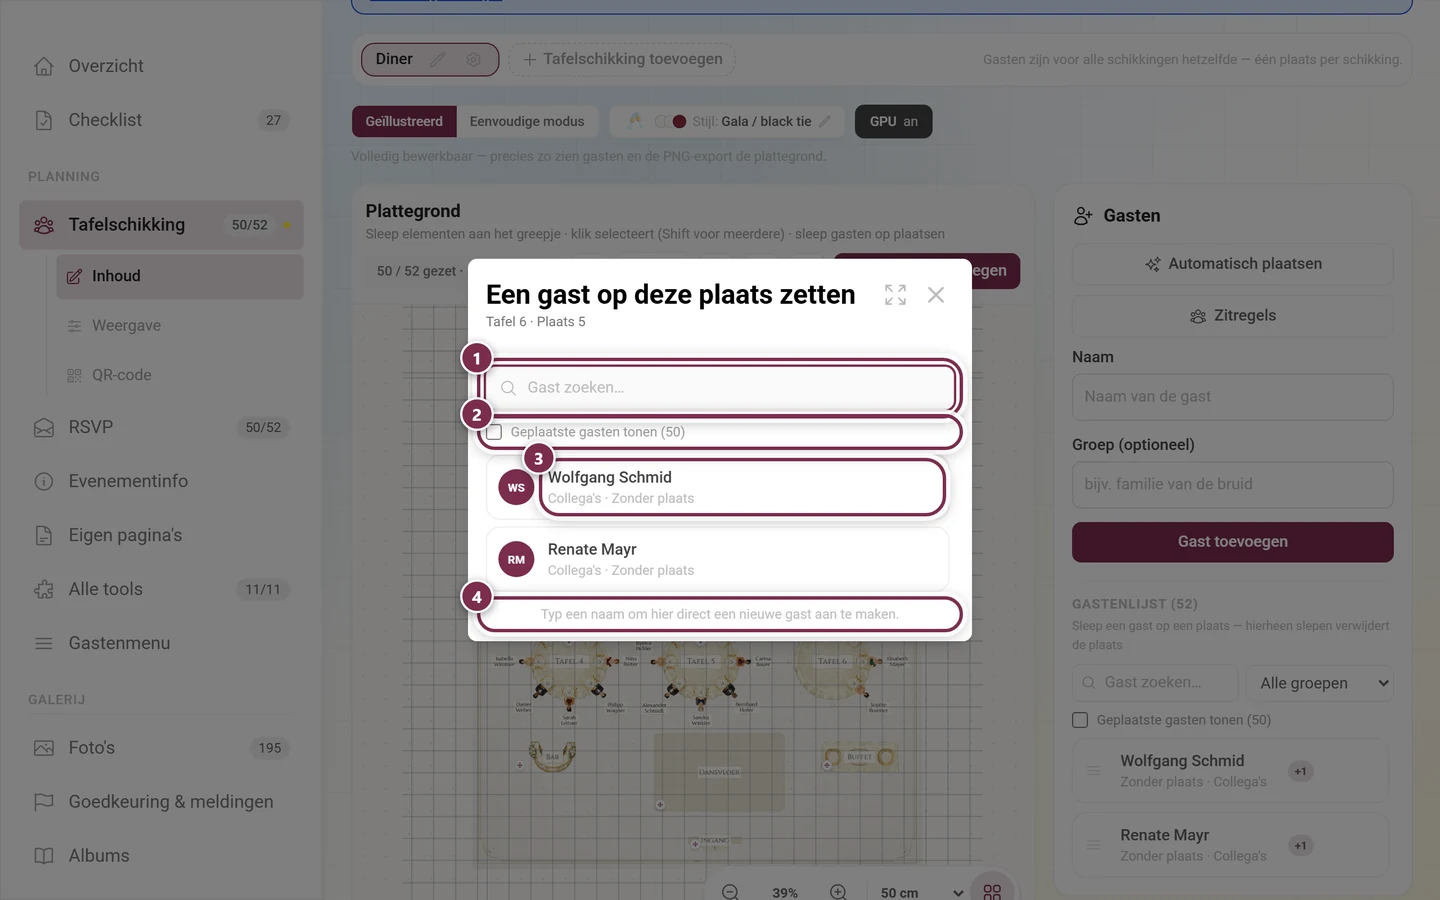Click the zoom out magnifier icon
Screen dimensions: 1440x900
tap(731, 892)
